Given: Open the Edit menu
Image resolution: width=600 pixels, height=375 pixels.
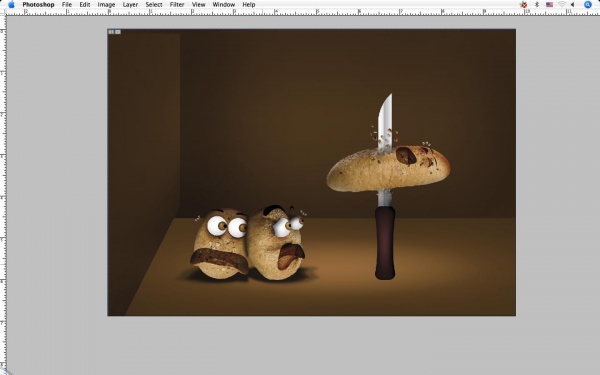Looking at the screenshot, I should click(85, 5).
